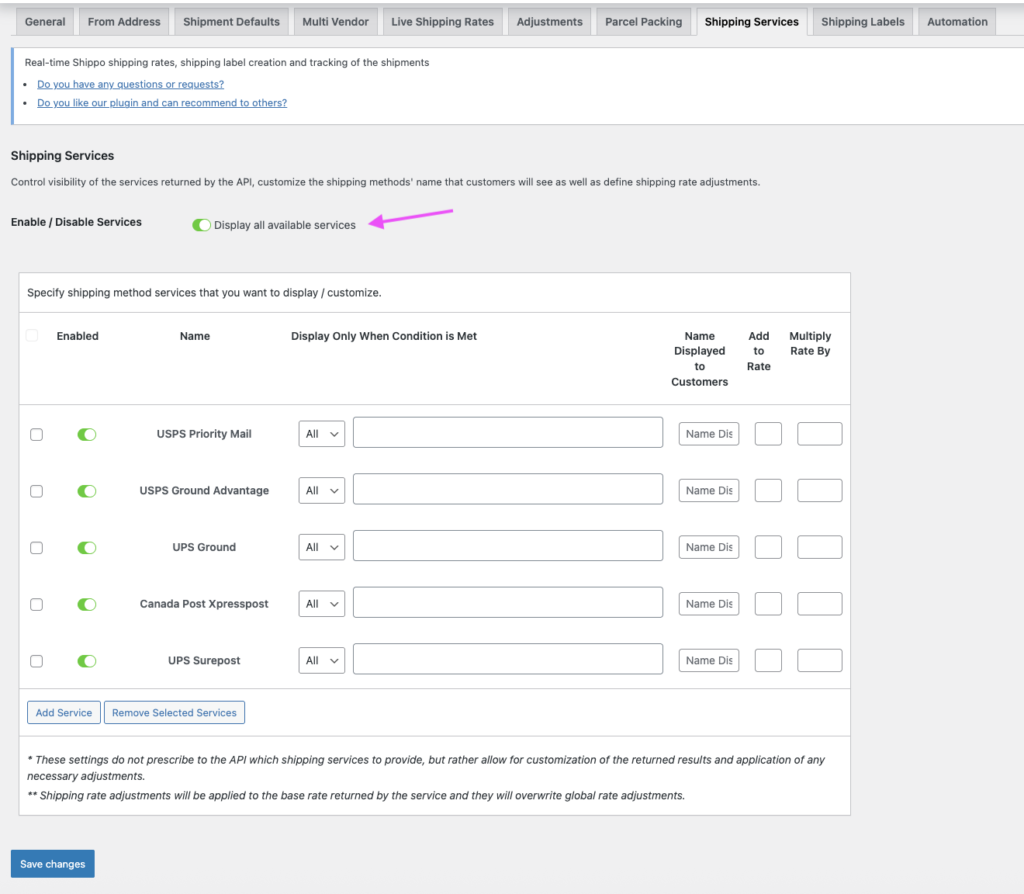Tick the select-all checkbox in table header
This screenshot has height=894, width=1024.
(x=32, y=336)
